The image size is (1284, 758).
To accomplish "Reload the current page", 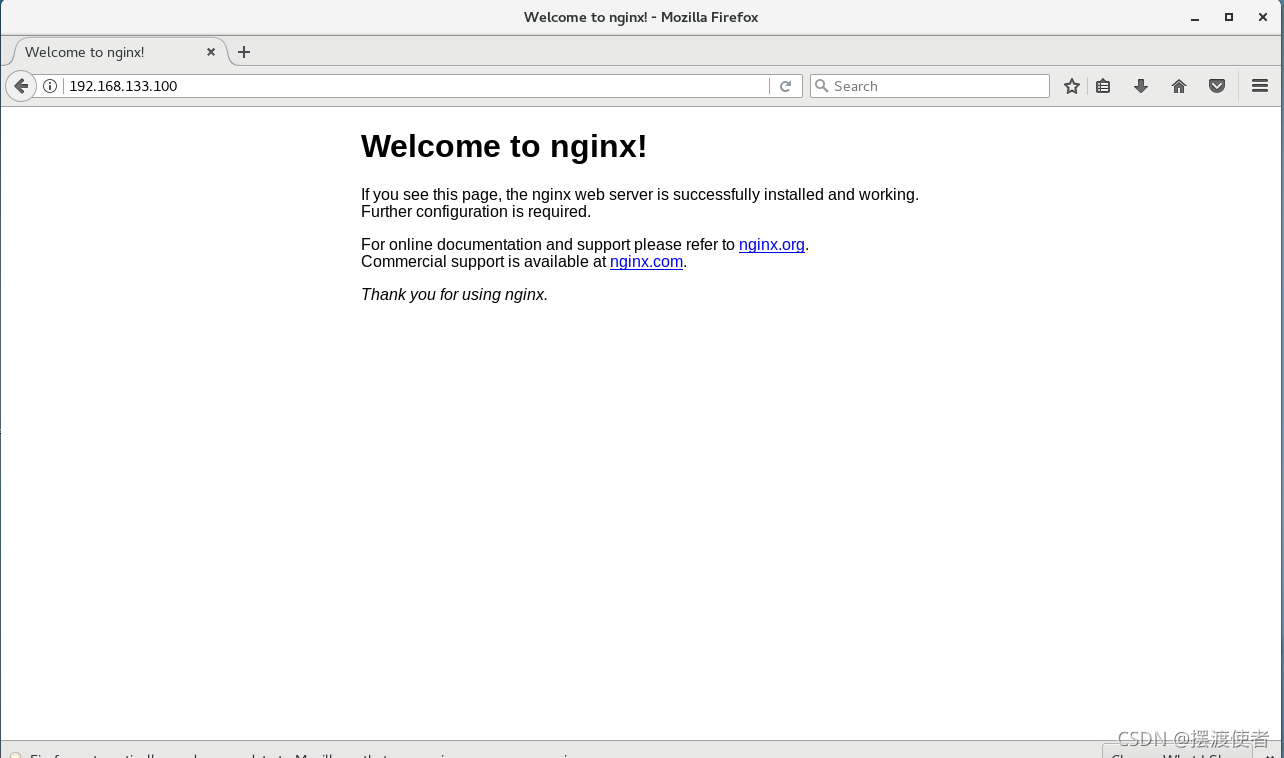I will click(785, 86).
